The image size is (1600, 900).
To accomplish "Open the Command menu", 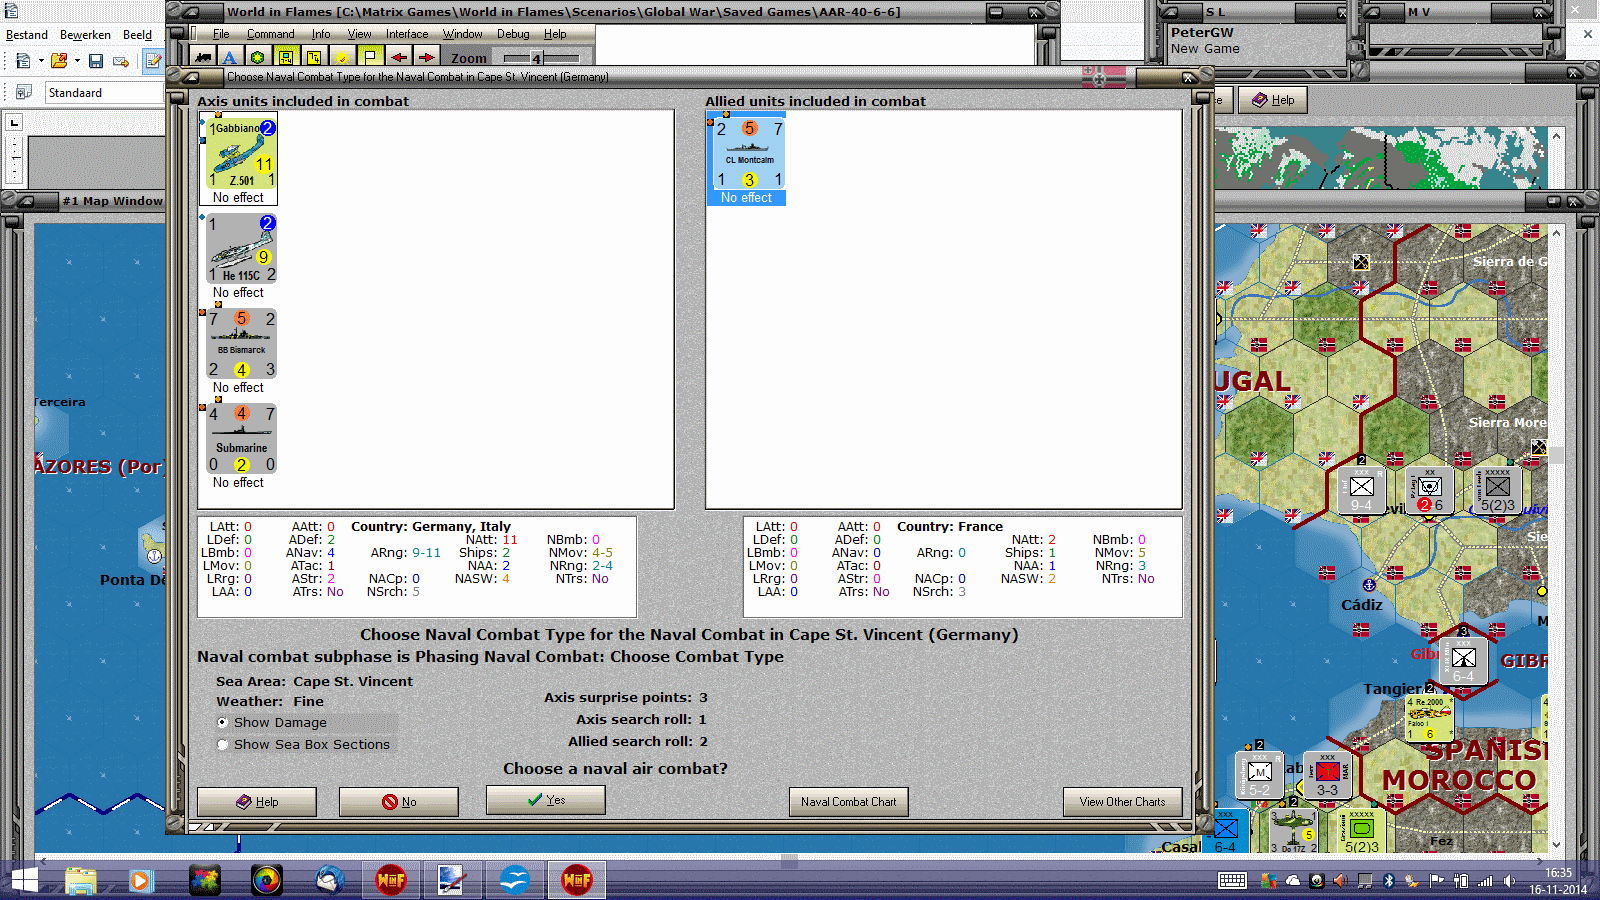I will tap(270, 34).
